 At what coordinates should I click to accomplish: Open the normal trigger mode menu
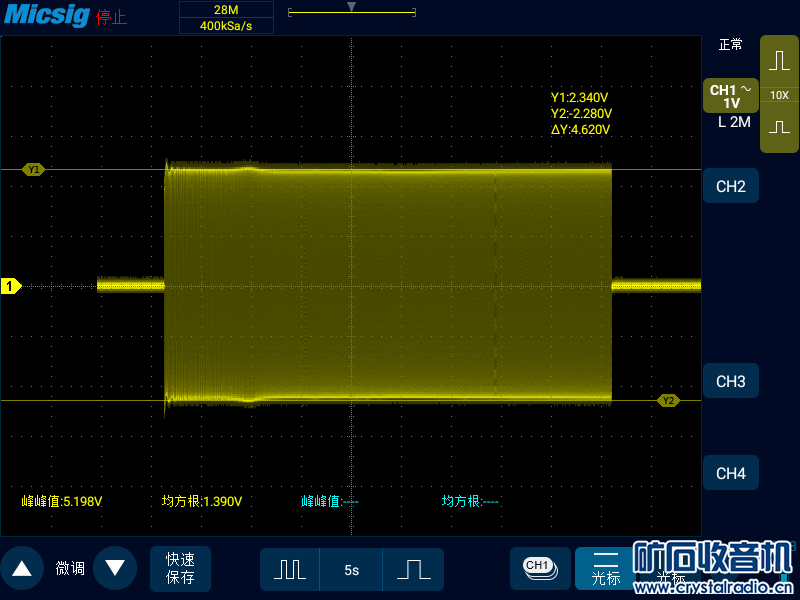point(730,45)
